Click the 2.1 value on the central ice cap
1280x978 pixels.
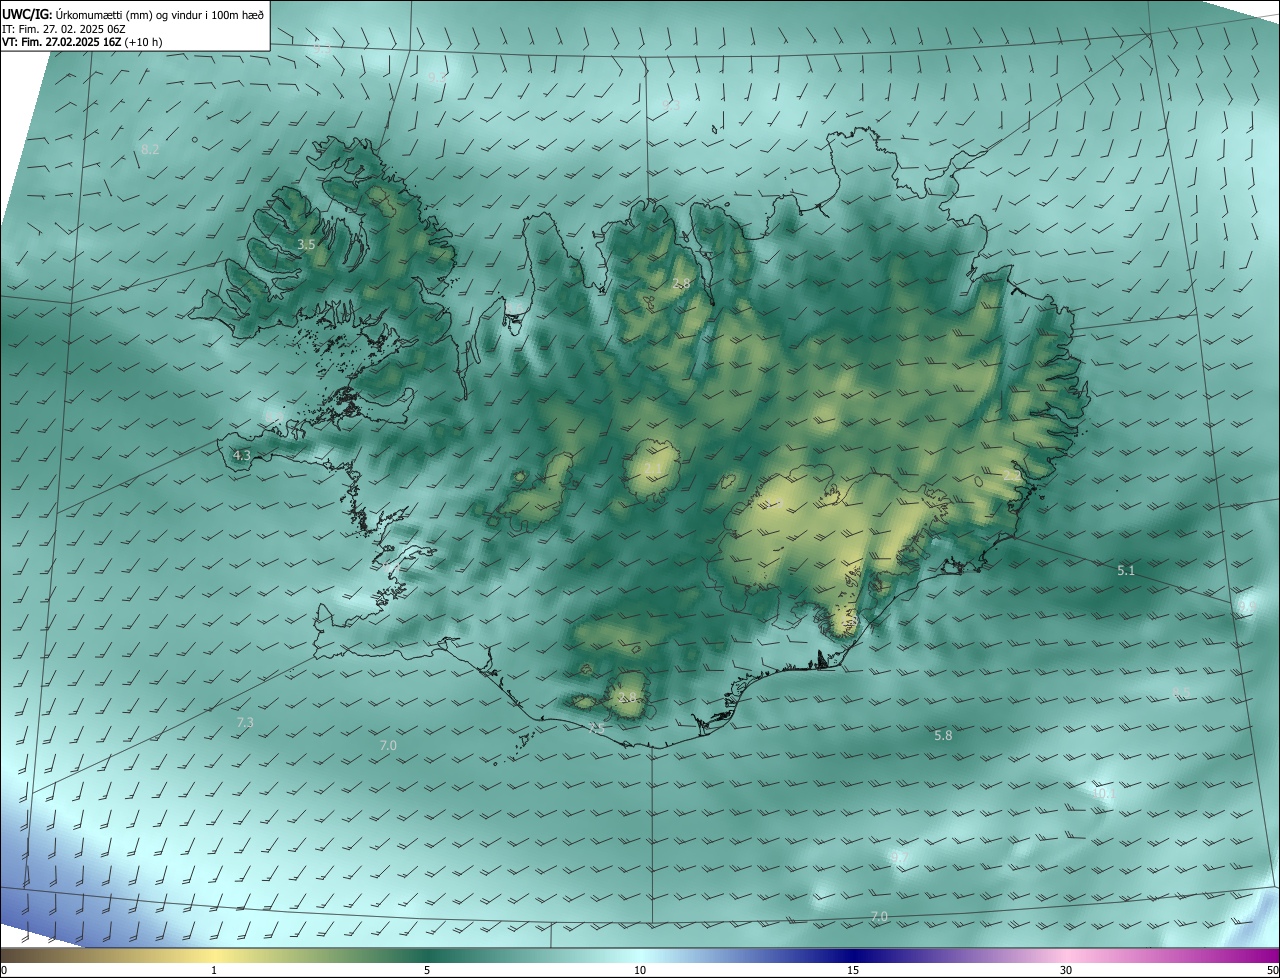tap(652, 469)
